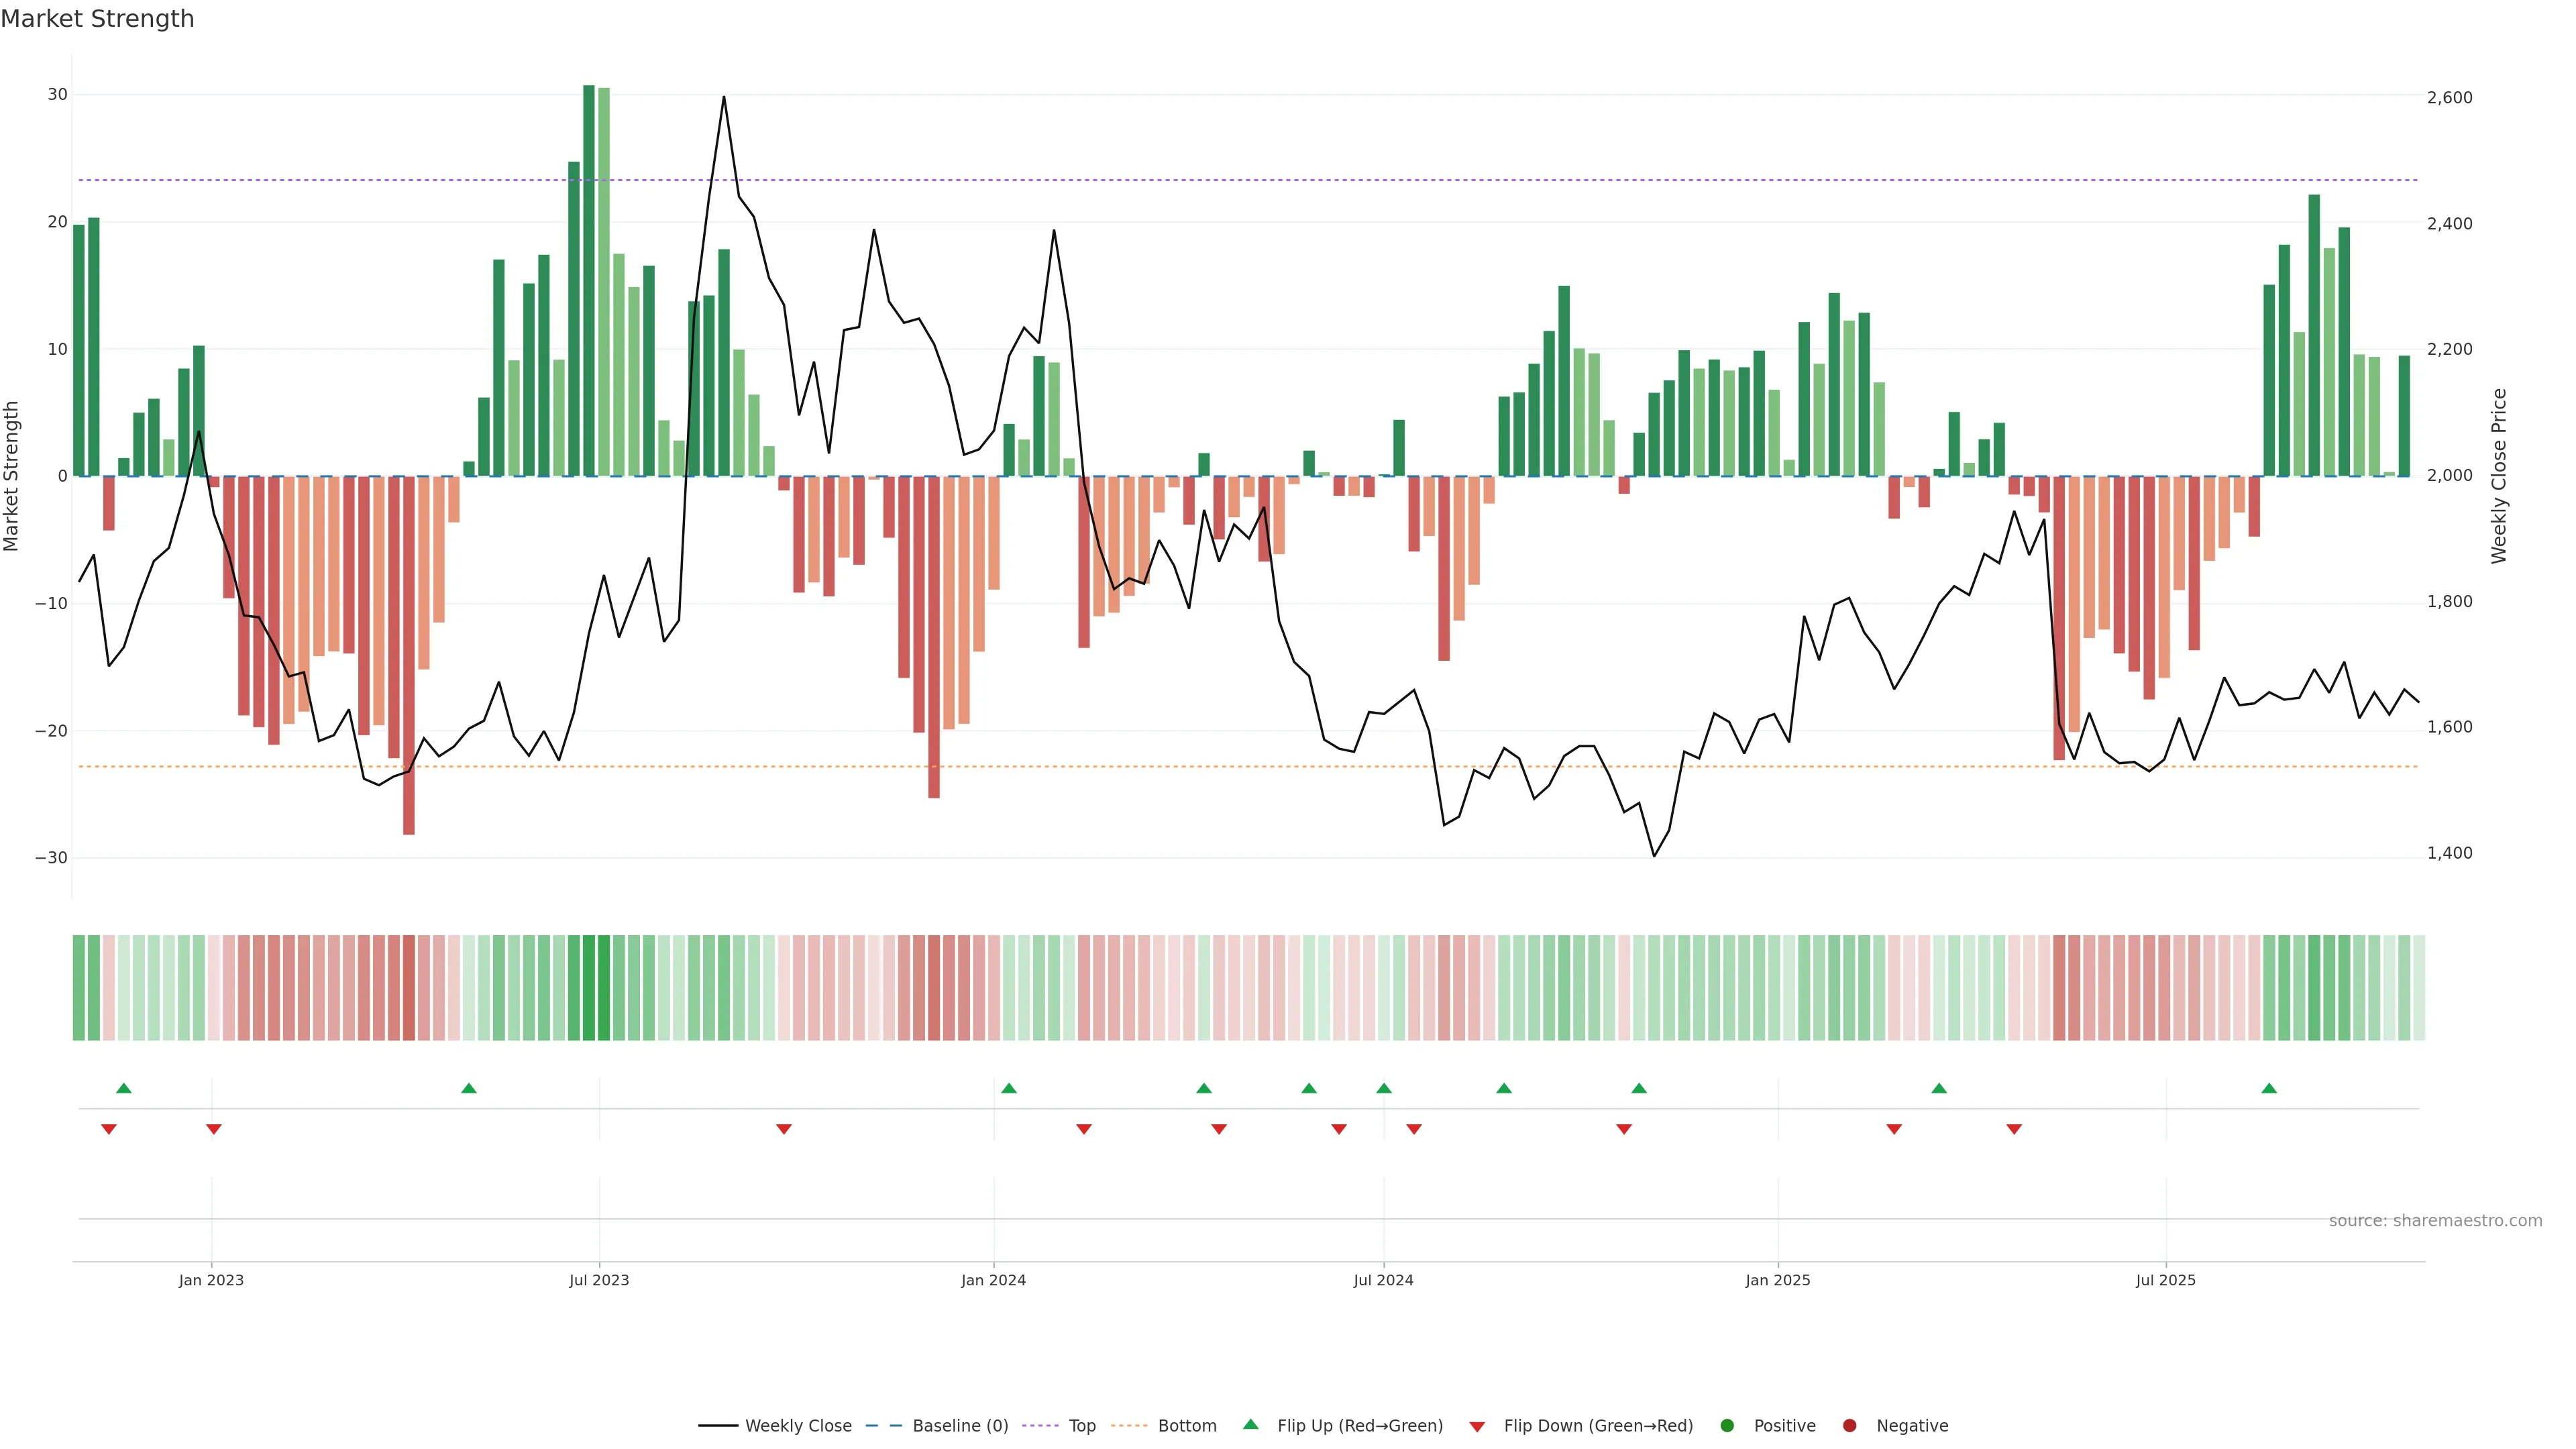Click the Market Strength chart title
Viewport: 2576px width, 1449px height.
tap(97, 19)
